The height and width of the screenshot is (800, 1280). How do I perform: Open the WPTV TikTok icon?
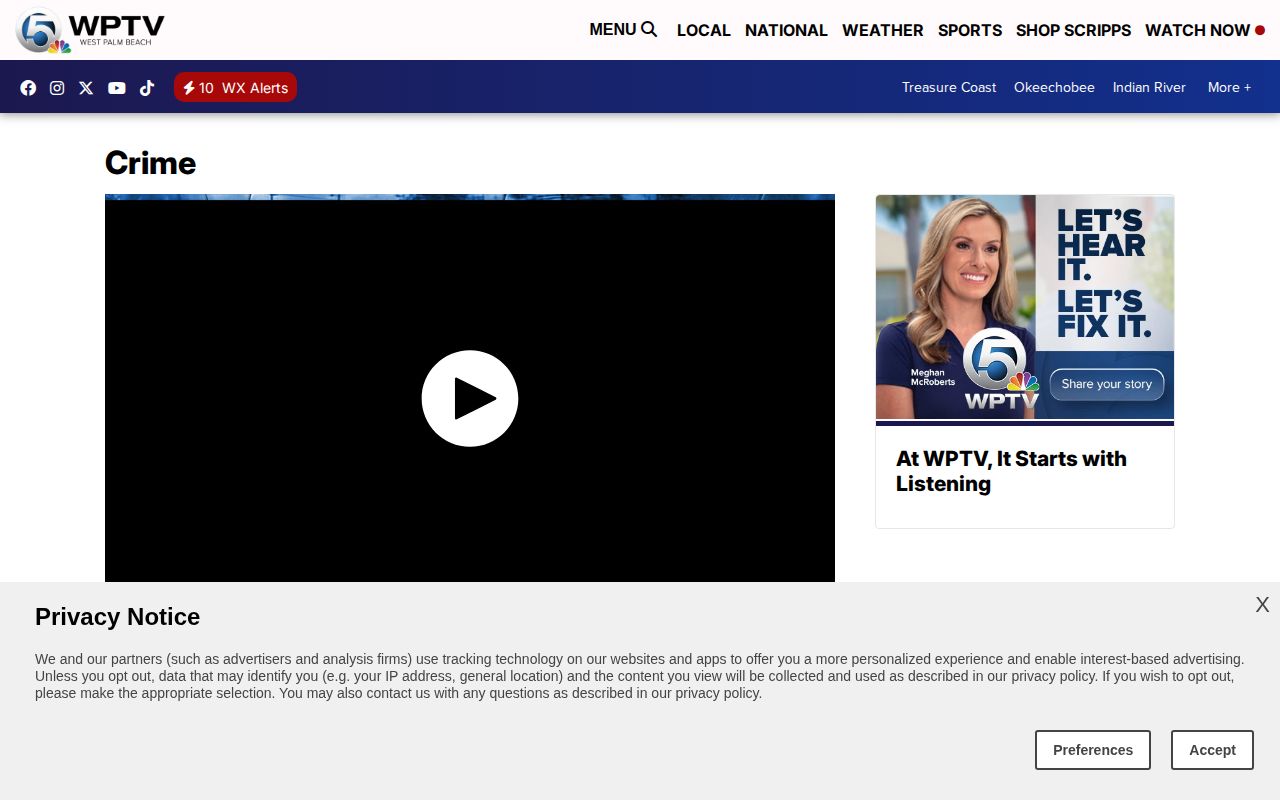point(147,88)
